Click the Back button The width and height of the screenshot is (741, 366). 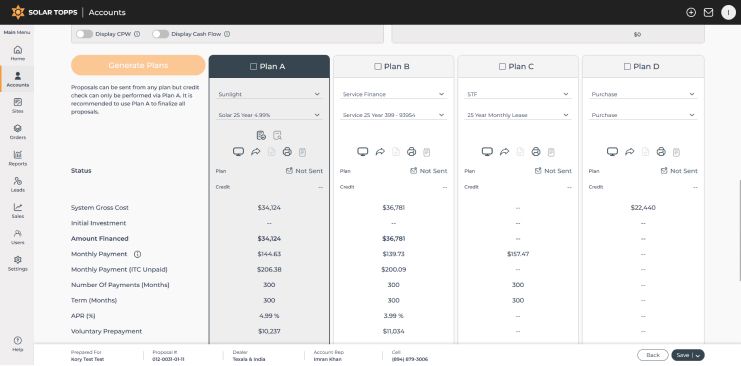pyautogui.click(x=653, y=355)
